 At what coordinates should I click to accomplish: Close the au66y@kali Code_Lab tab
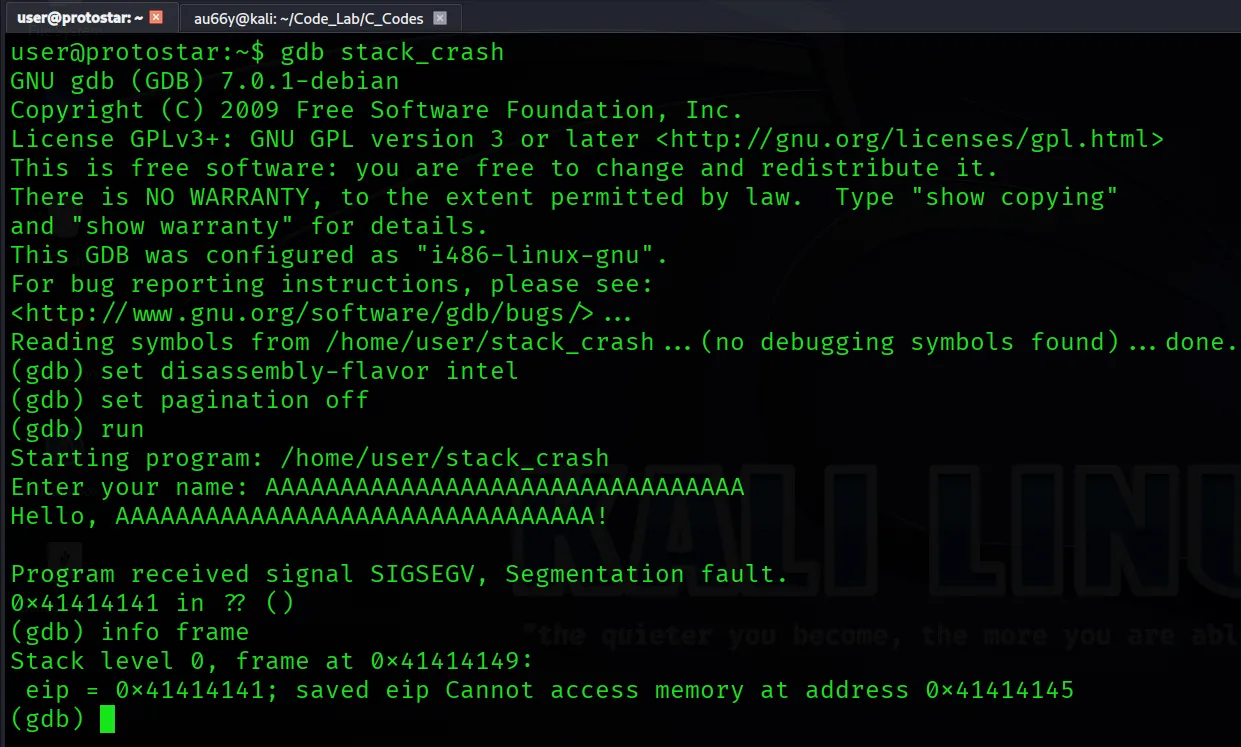click(x=440, y=17)
